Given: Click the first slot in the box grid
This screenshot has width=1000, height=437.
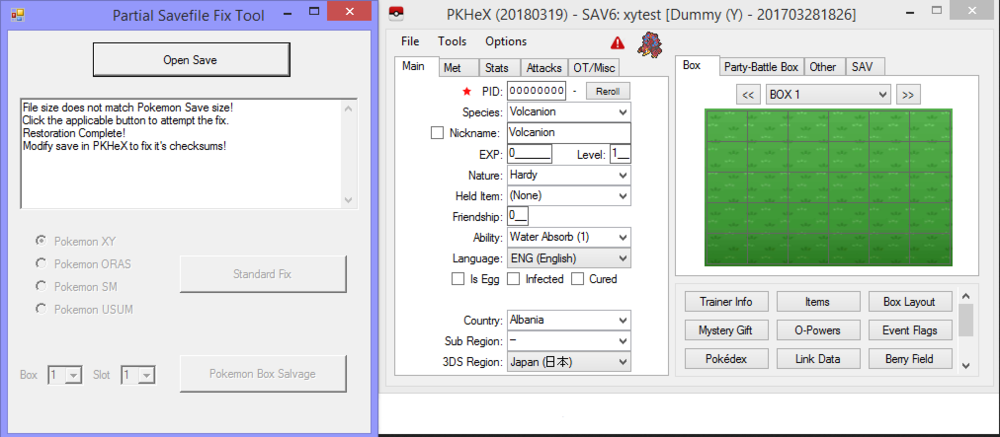Looking at the screenshot, I should (724, 125).
